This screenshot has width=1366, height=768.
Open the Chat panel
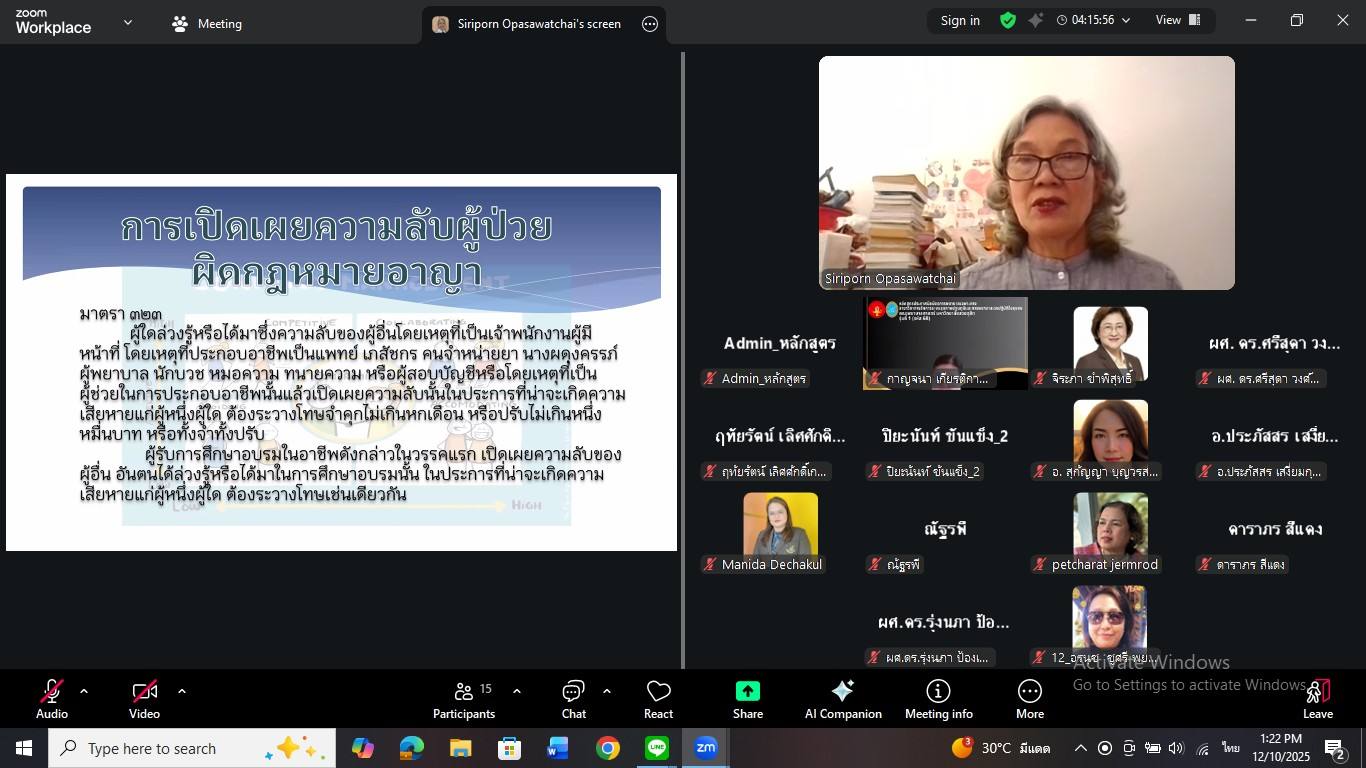click(573, 697)
